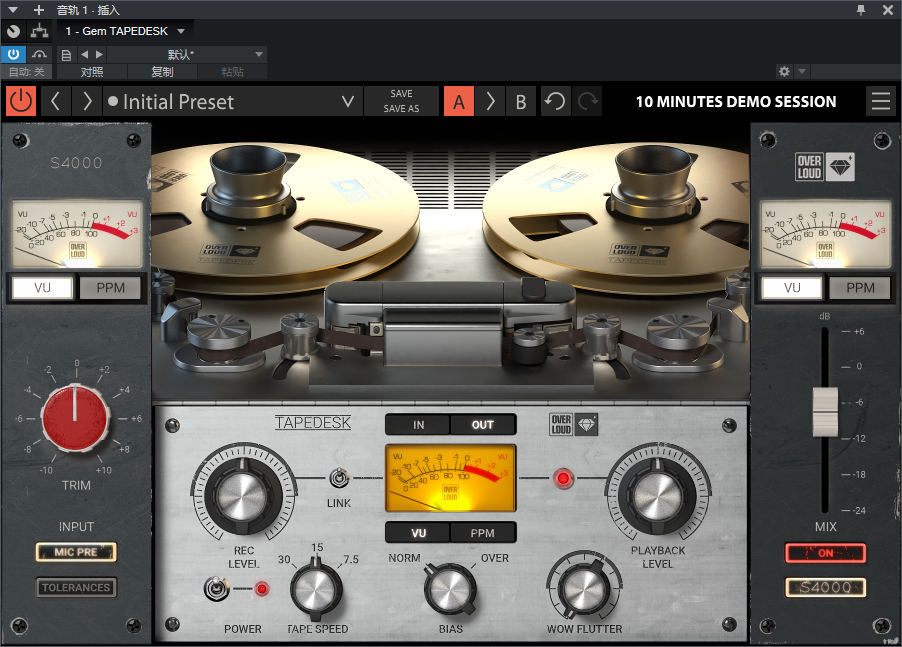
Task: Open host settings gear icon
Action: click(x=784, y=71)
